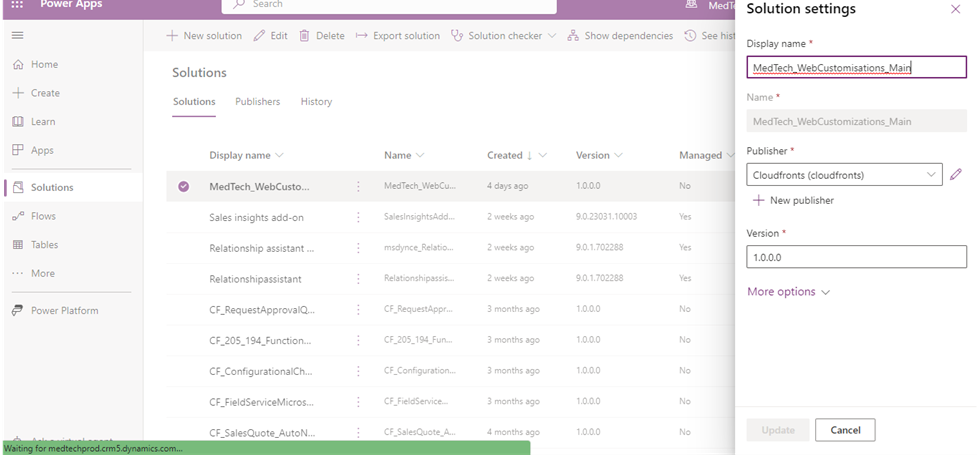
Task: Click the Cancel button
Action: tap(845, 430)
